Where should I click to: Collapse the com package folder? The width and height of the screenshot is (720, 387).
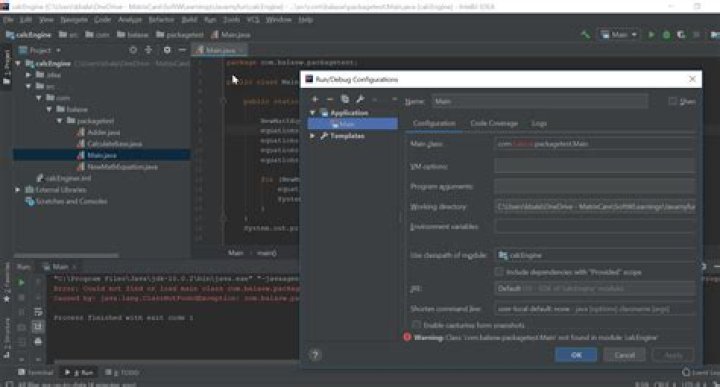tap(39, 98)
